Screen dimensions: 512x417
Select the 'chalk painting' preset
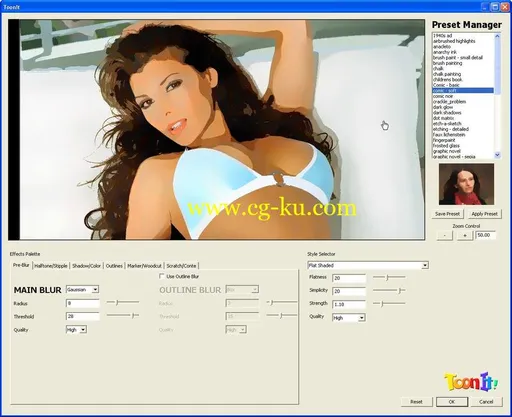447,74
